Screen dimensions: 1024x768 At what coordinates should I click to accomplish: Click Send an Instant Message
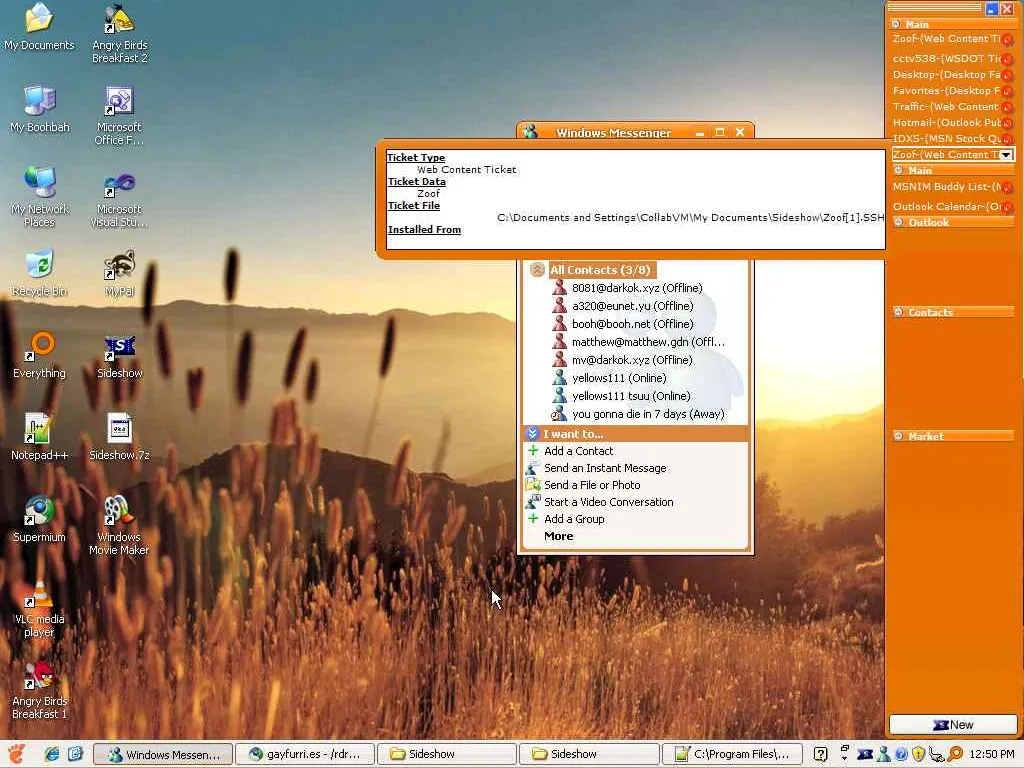click(605, 468)
